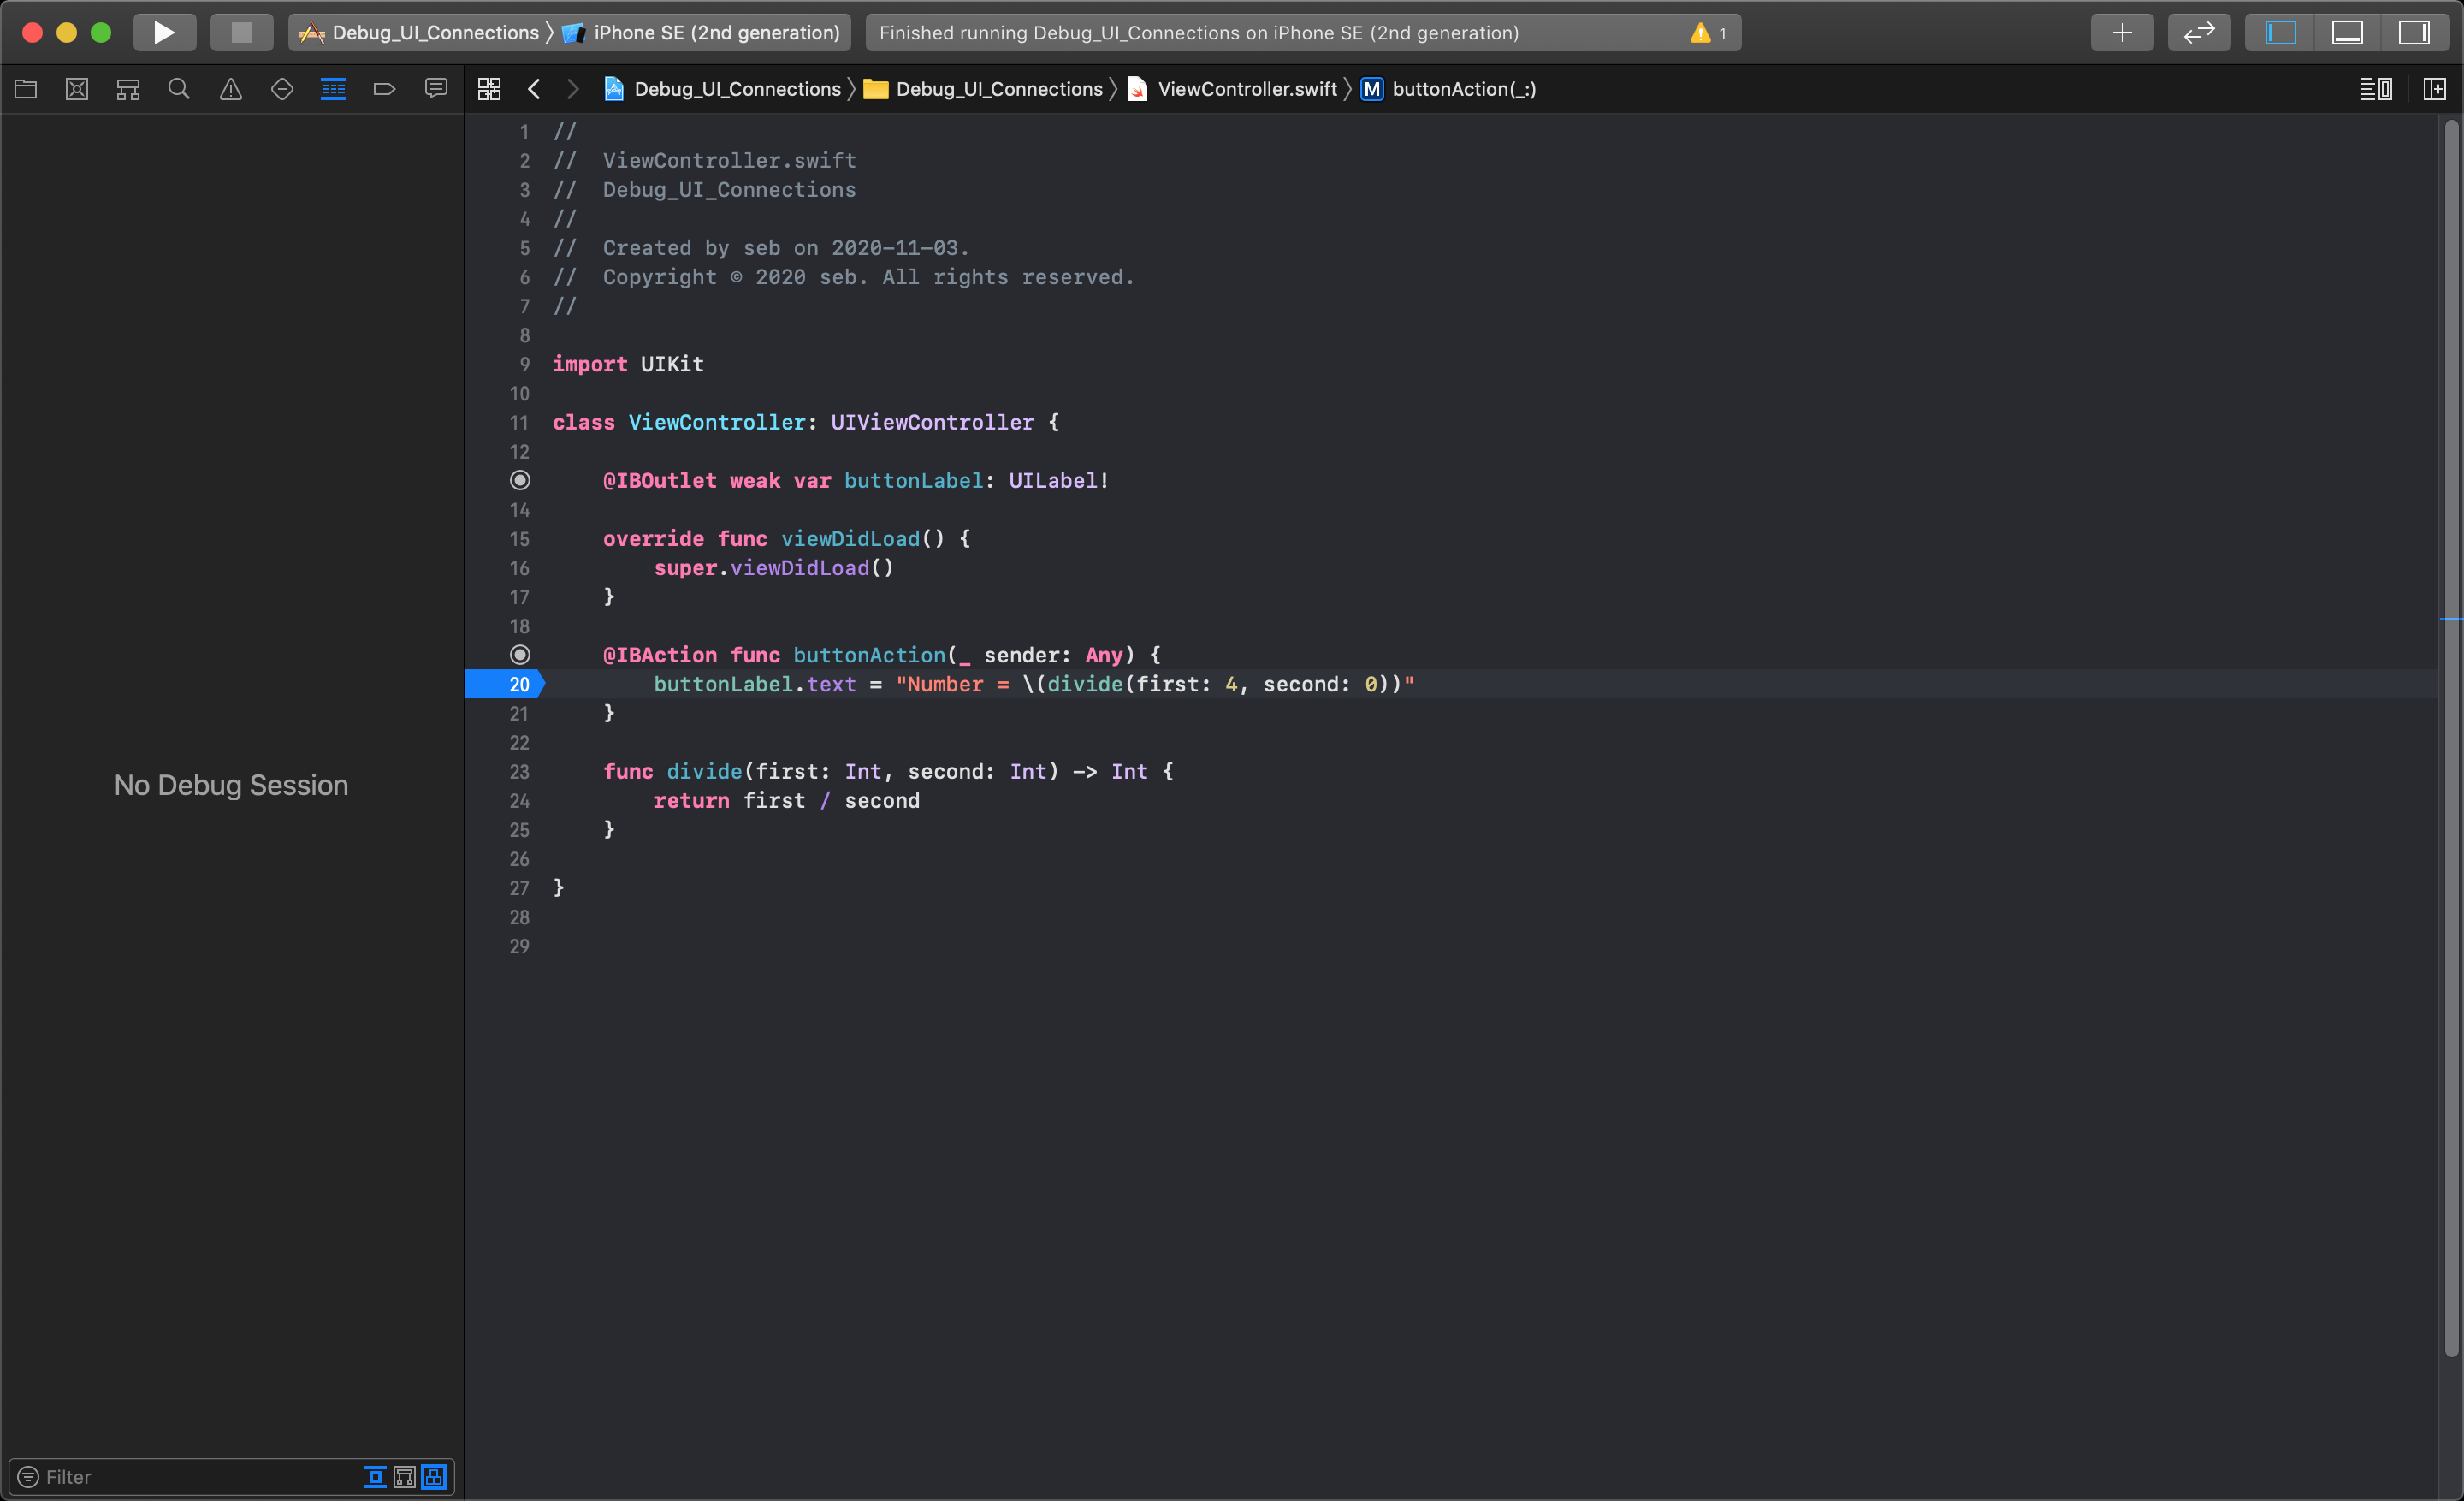The image size is (2464, 1501).
Task: Click the editor vertical scrollbar
Action: tap(2451, 738)
